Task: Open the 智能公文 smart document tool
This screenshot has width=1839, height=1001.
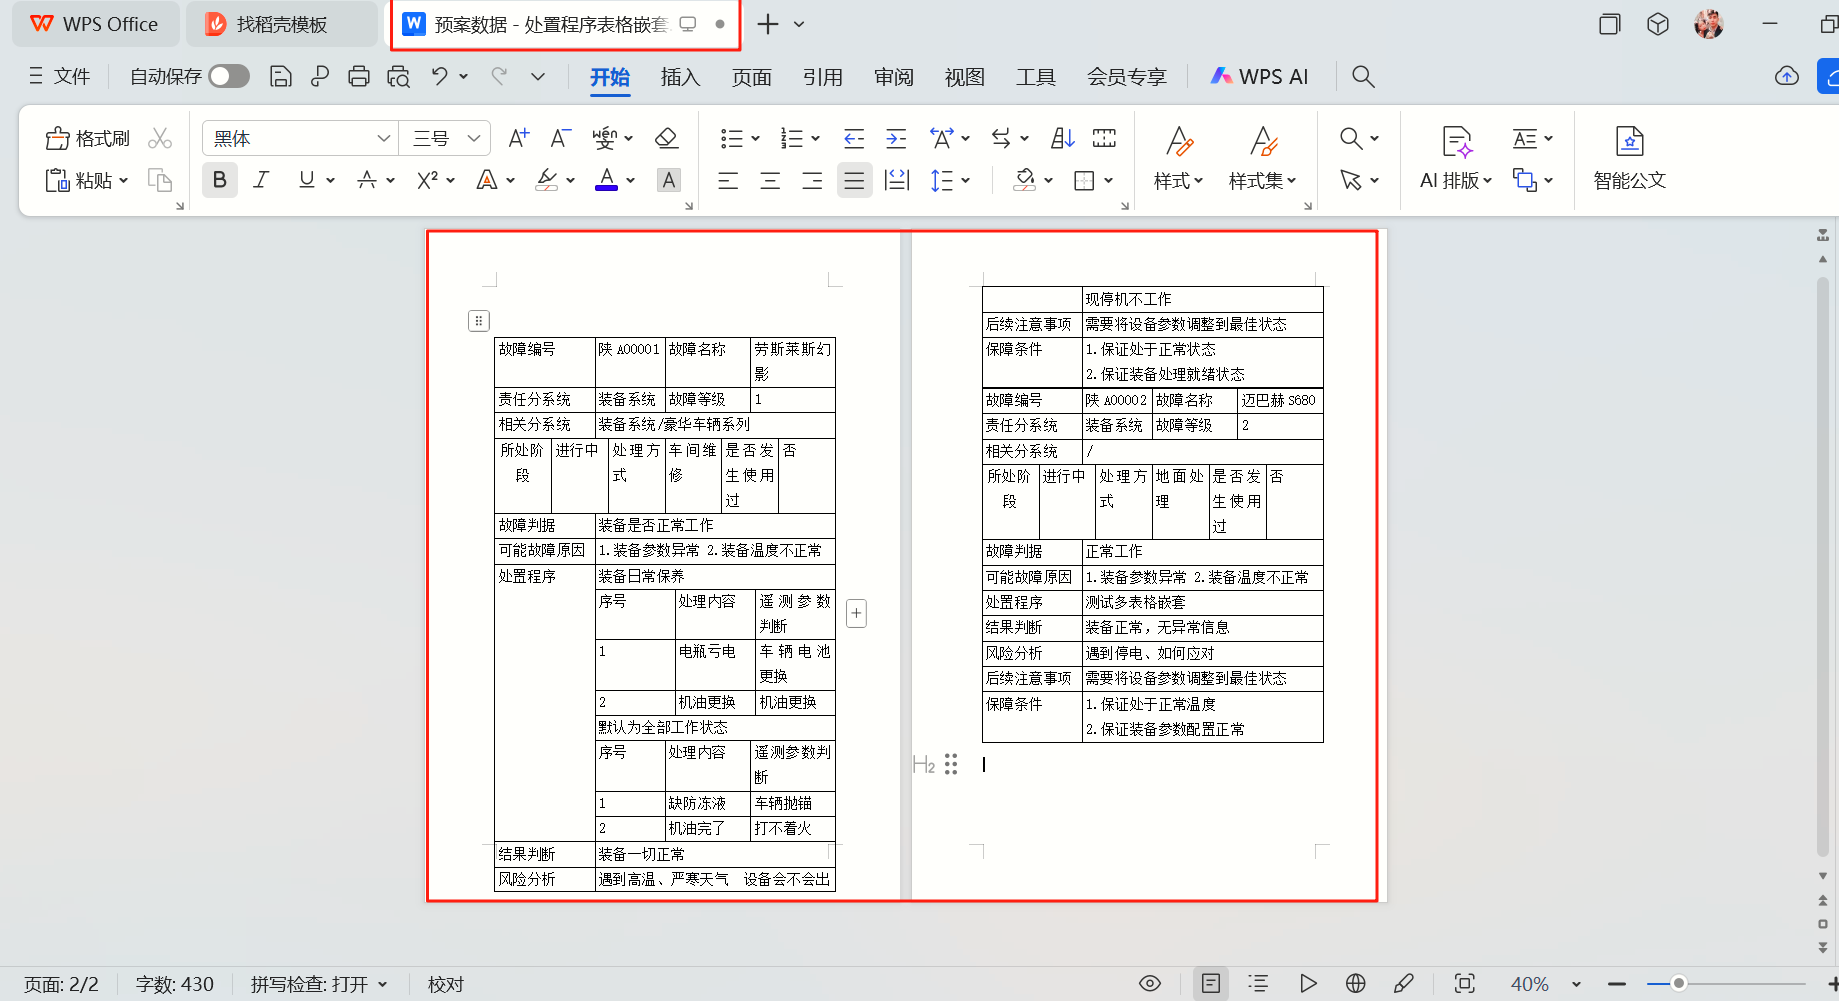Action: [1629, 158]
